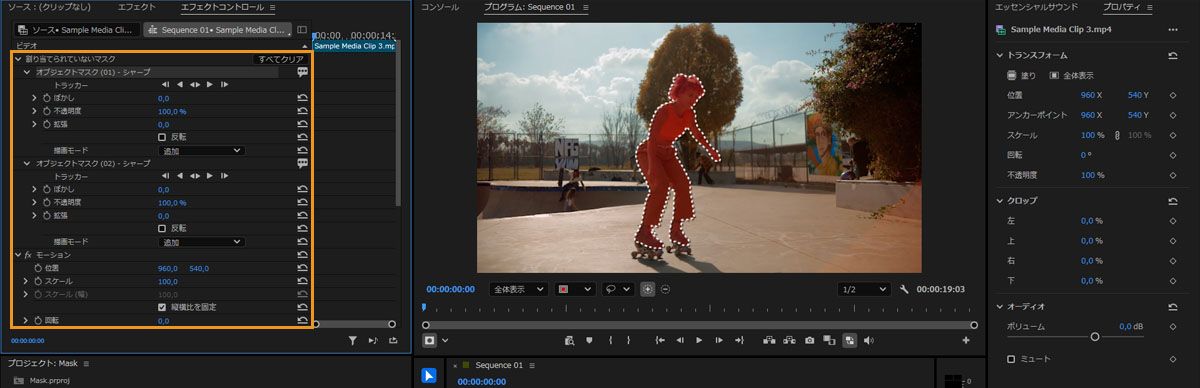Click the Mark Out brace icon
The image size is (1200, 388).
click(x=628, y=340)
